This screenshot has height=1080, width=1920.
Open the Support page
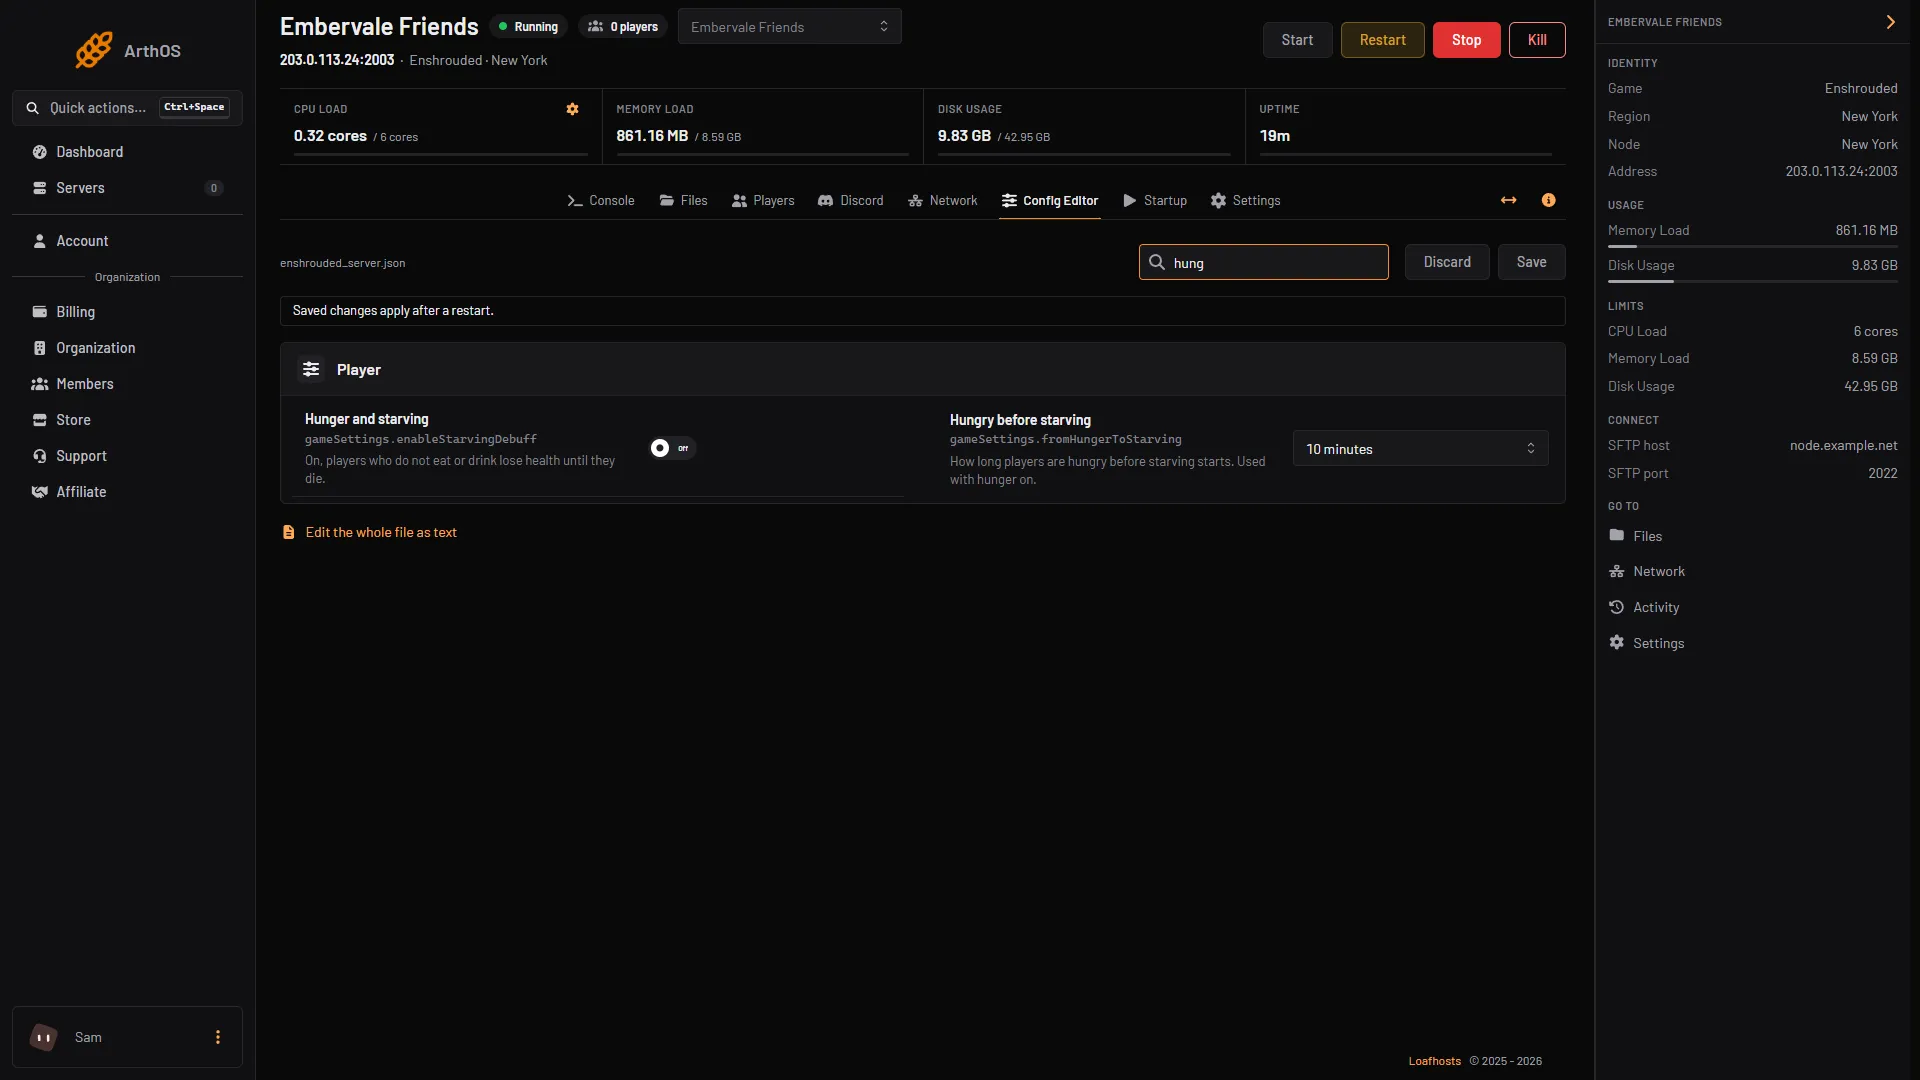tap(127, 456)
